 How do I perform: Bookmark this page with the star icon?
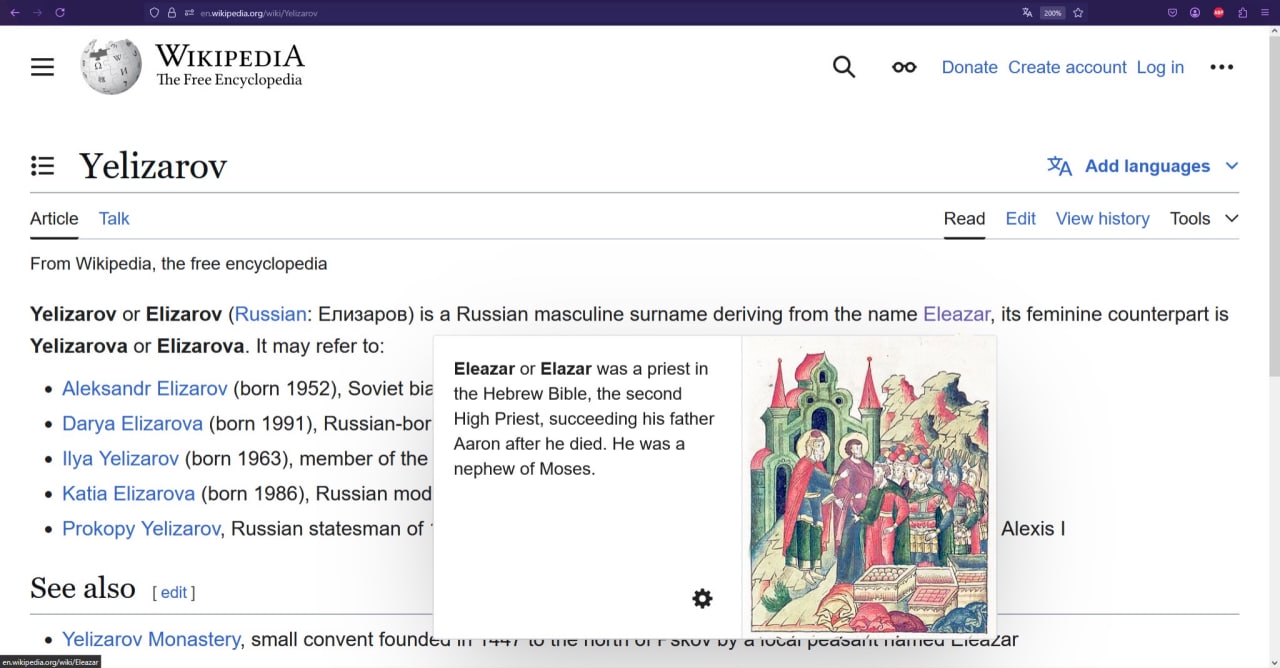coord(1078,13)
